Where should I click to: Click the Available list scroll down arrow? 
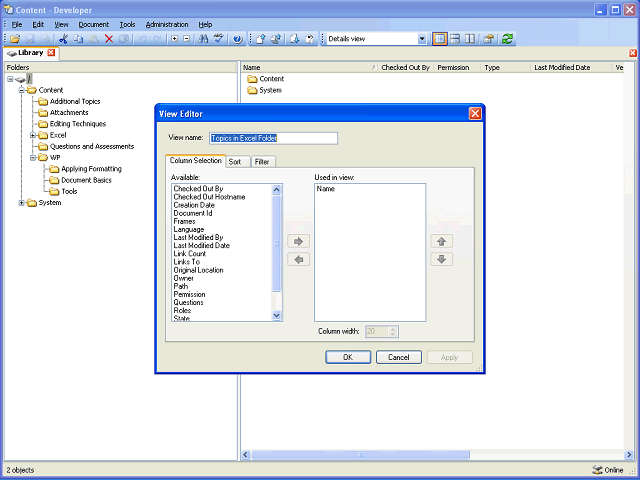(x=276, y=315)
